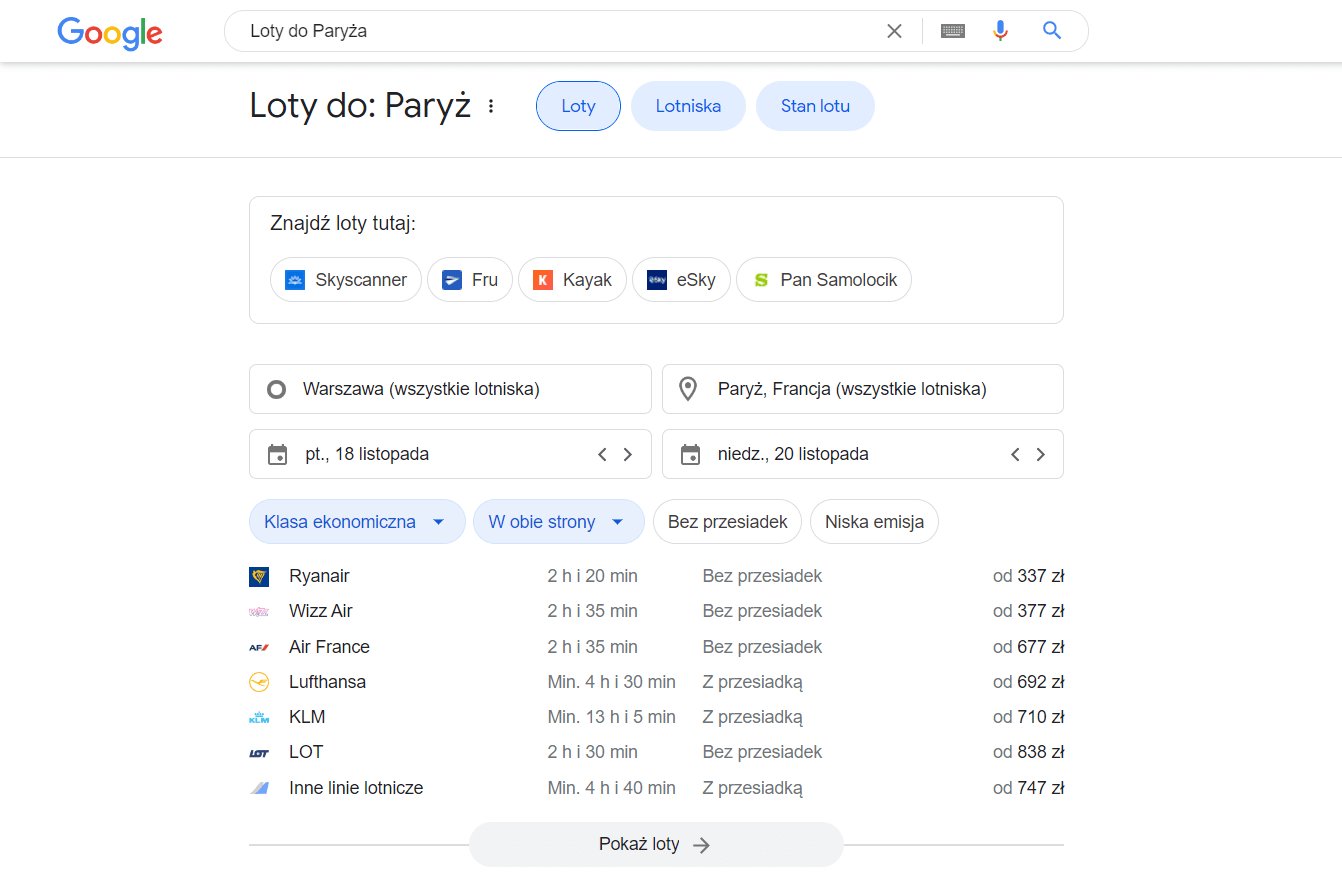This screenshot has height=873, width=1342.
Task: Click the KLM airline logo
Action: (x=259, y=717)
